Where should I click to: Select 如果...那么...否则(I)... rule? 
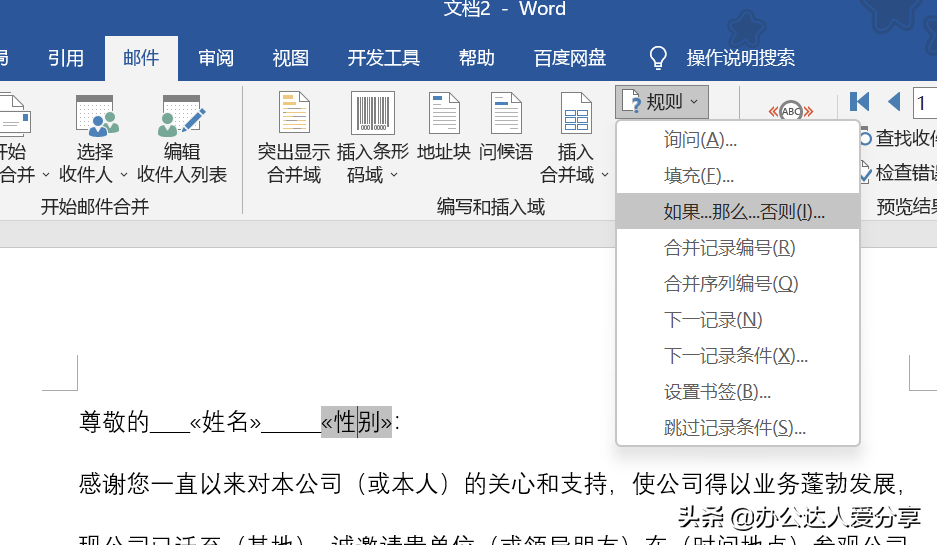coord(738,212)
